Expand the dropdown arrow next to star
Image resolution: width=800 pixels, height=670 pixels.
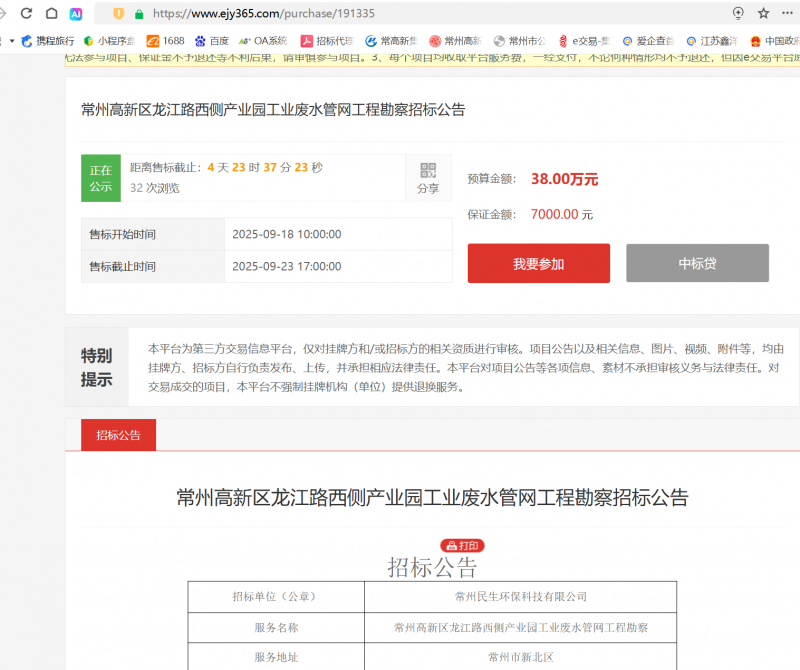pos(786,14)
